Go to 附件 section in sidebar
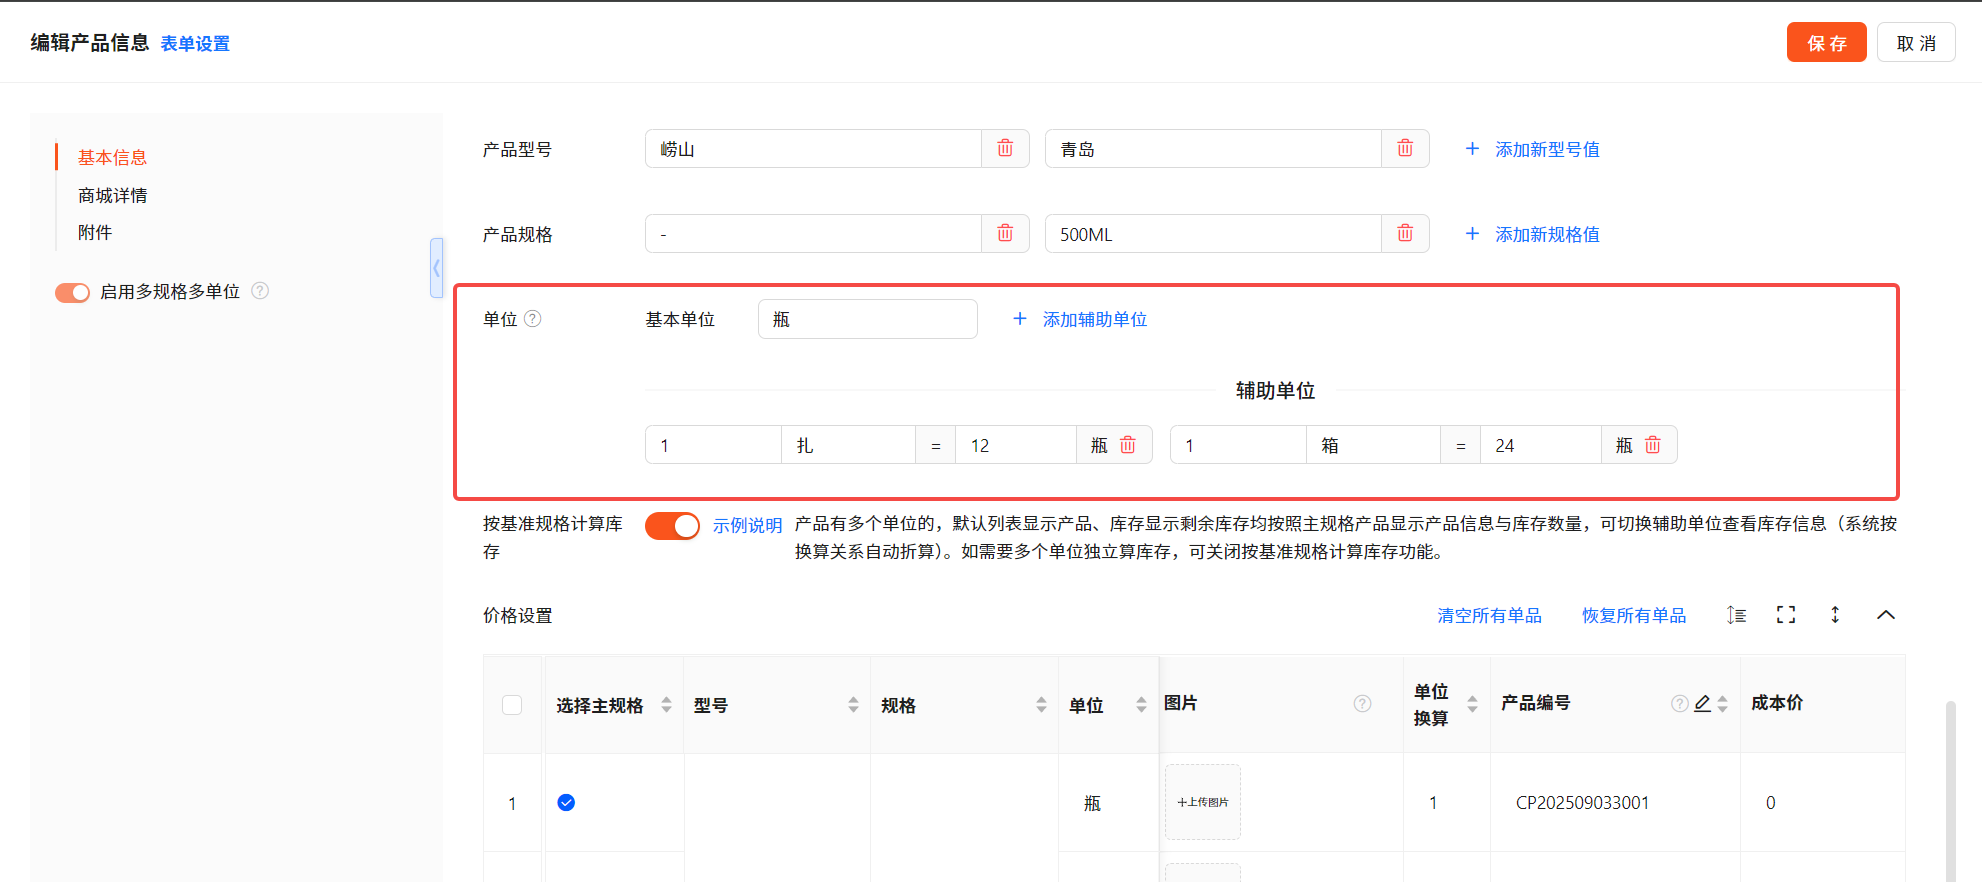The height and width of the screenshot is (882, 1982). (x=95, y=232)
